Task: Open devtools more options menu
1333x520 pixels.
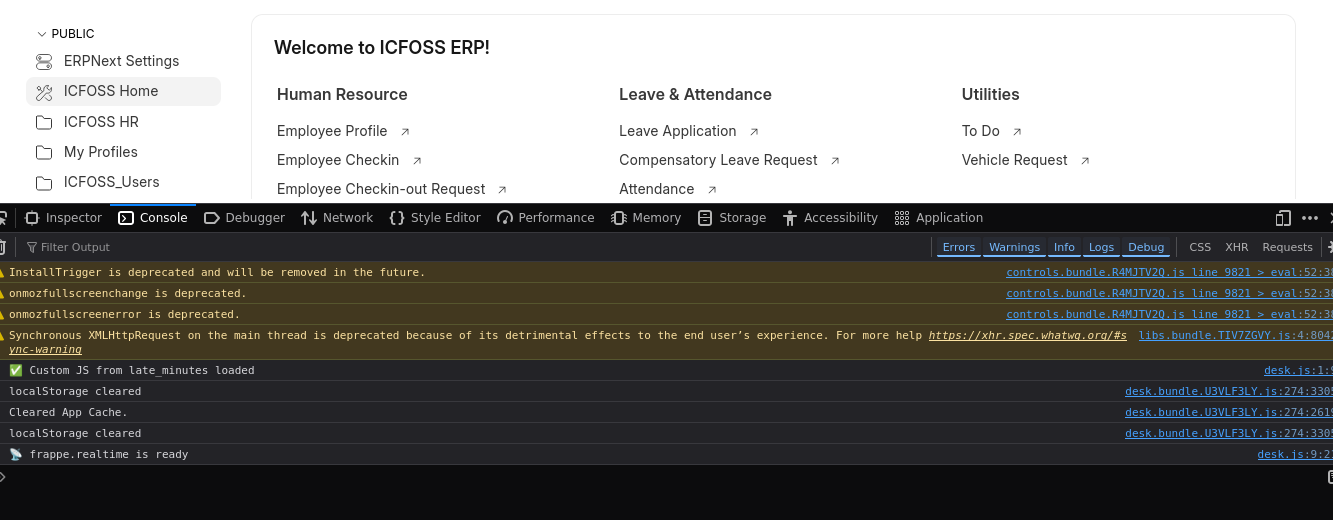Action: tap(1310, 218)
